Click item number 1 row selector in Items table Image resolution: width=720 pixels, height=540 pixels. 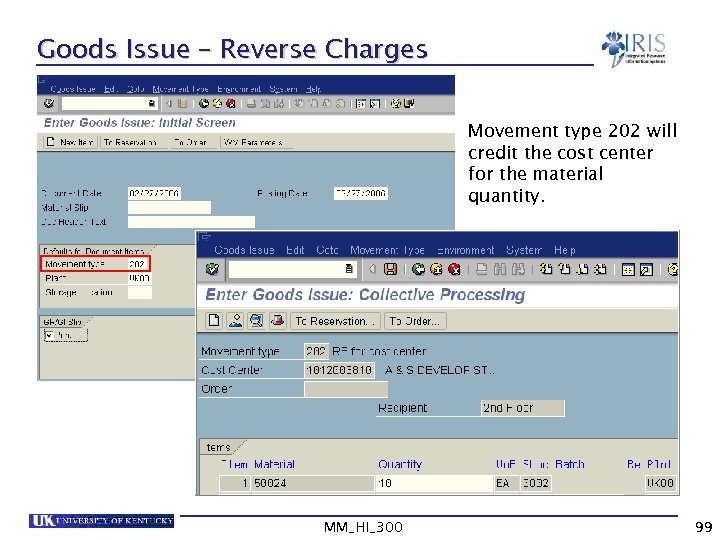[235, 483]
